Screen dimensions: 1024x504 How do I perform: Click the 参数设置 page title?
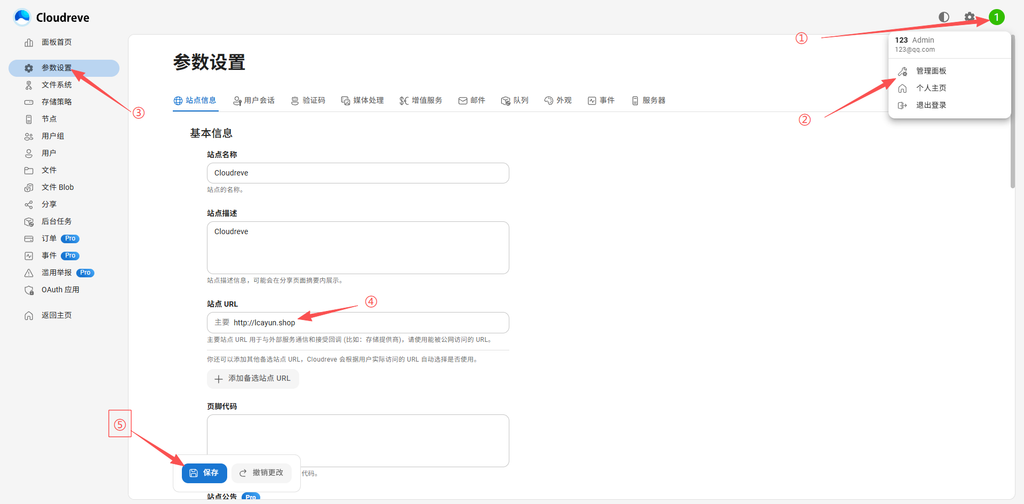[209, 63]
